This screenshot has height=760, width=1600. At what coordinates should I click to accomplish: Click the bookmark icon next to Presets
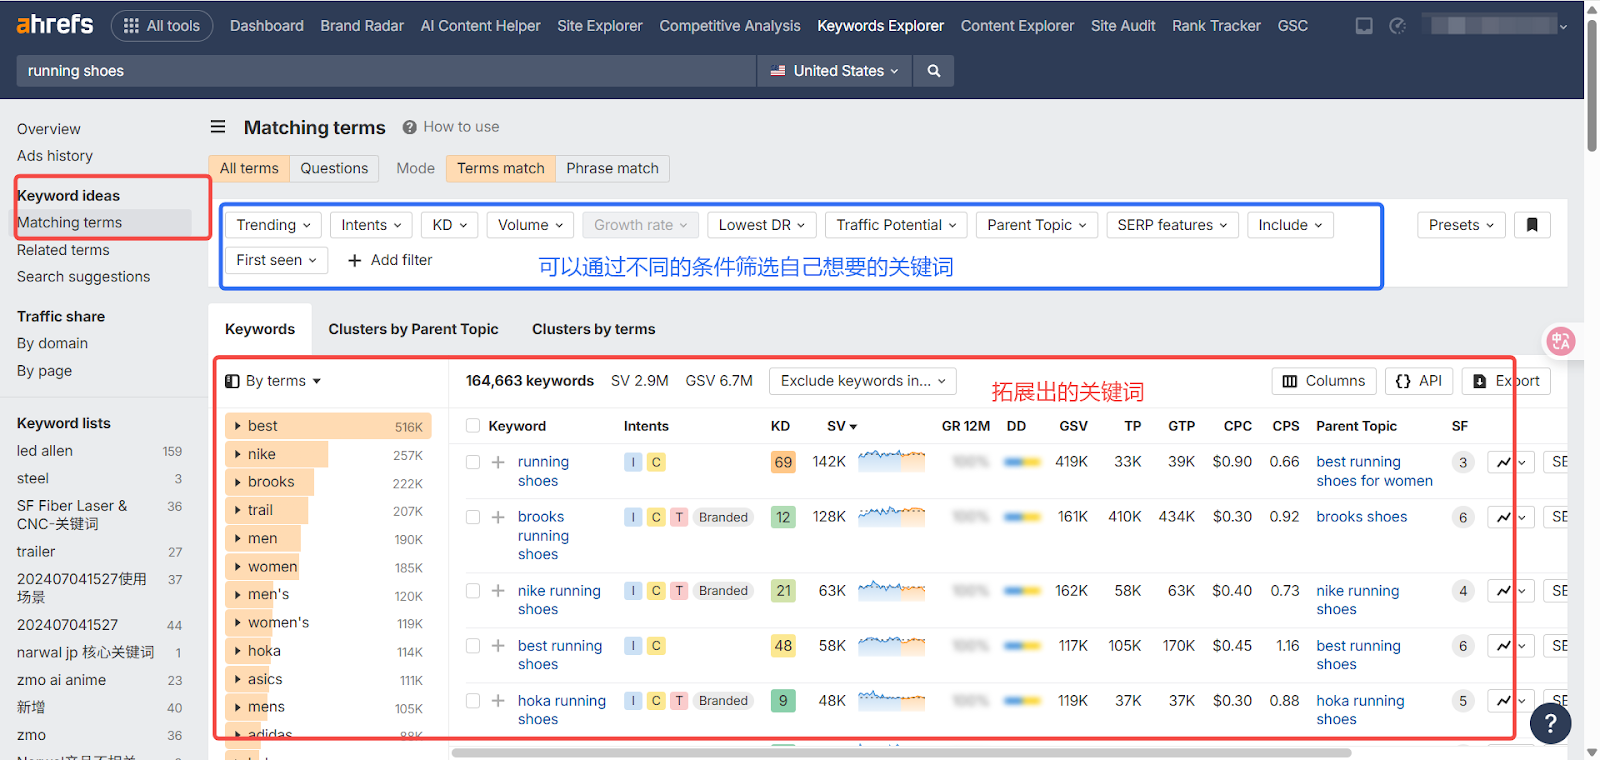[1531, 225]
